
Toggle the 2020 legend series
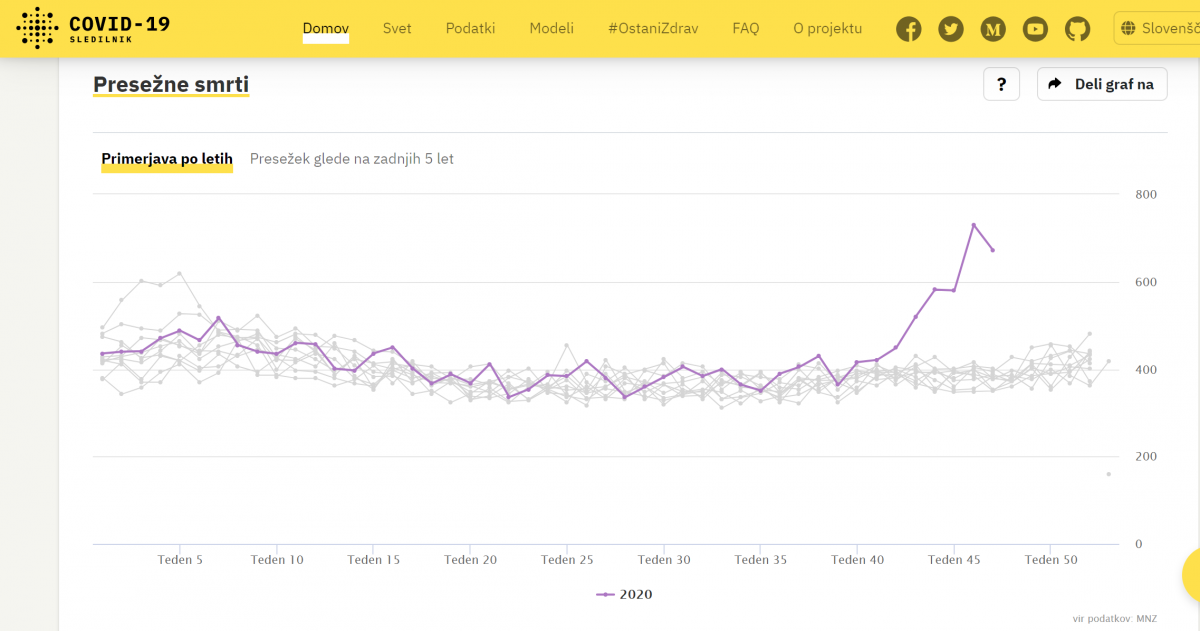click(x=625, y=594)
